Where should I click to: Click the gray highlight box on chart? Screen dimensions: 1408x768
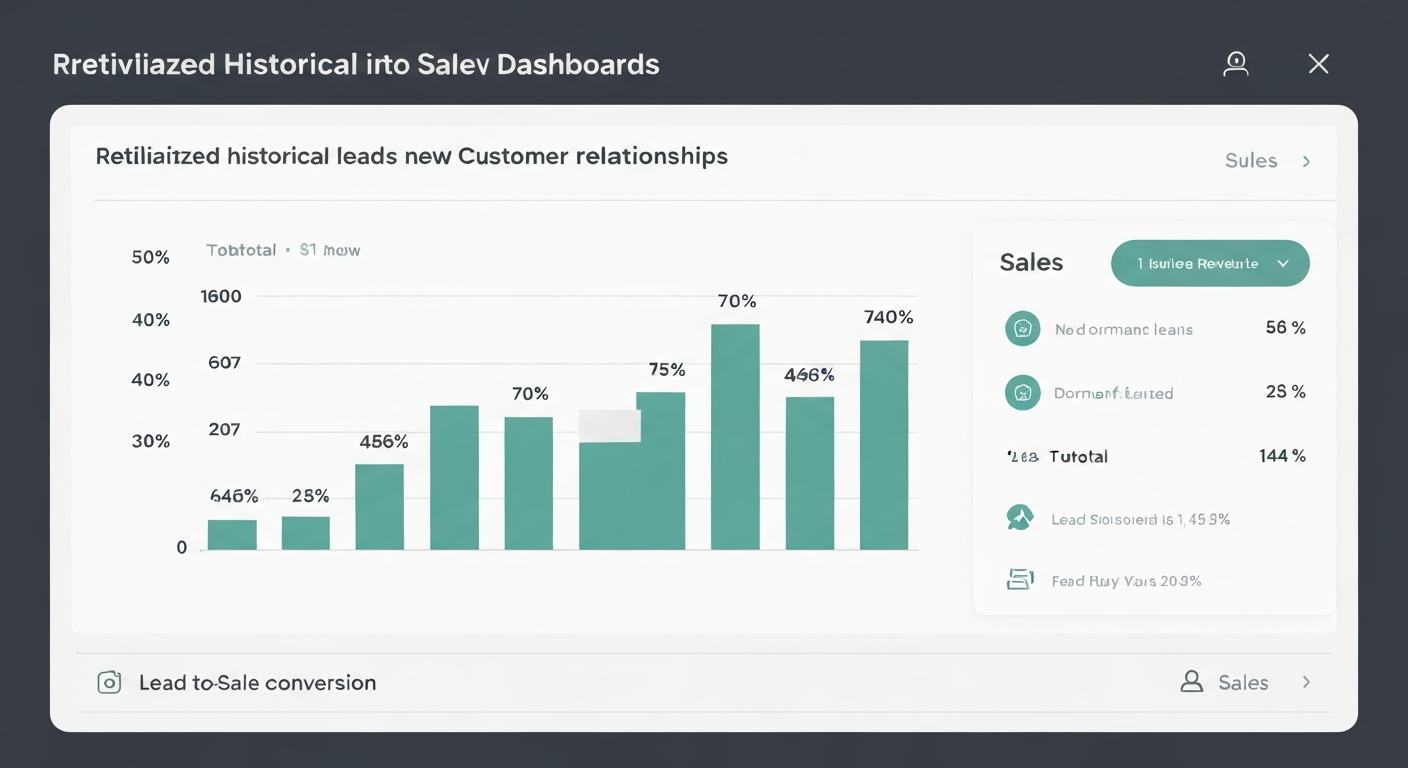coord(610,426)
